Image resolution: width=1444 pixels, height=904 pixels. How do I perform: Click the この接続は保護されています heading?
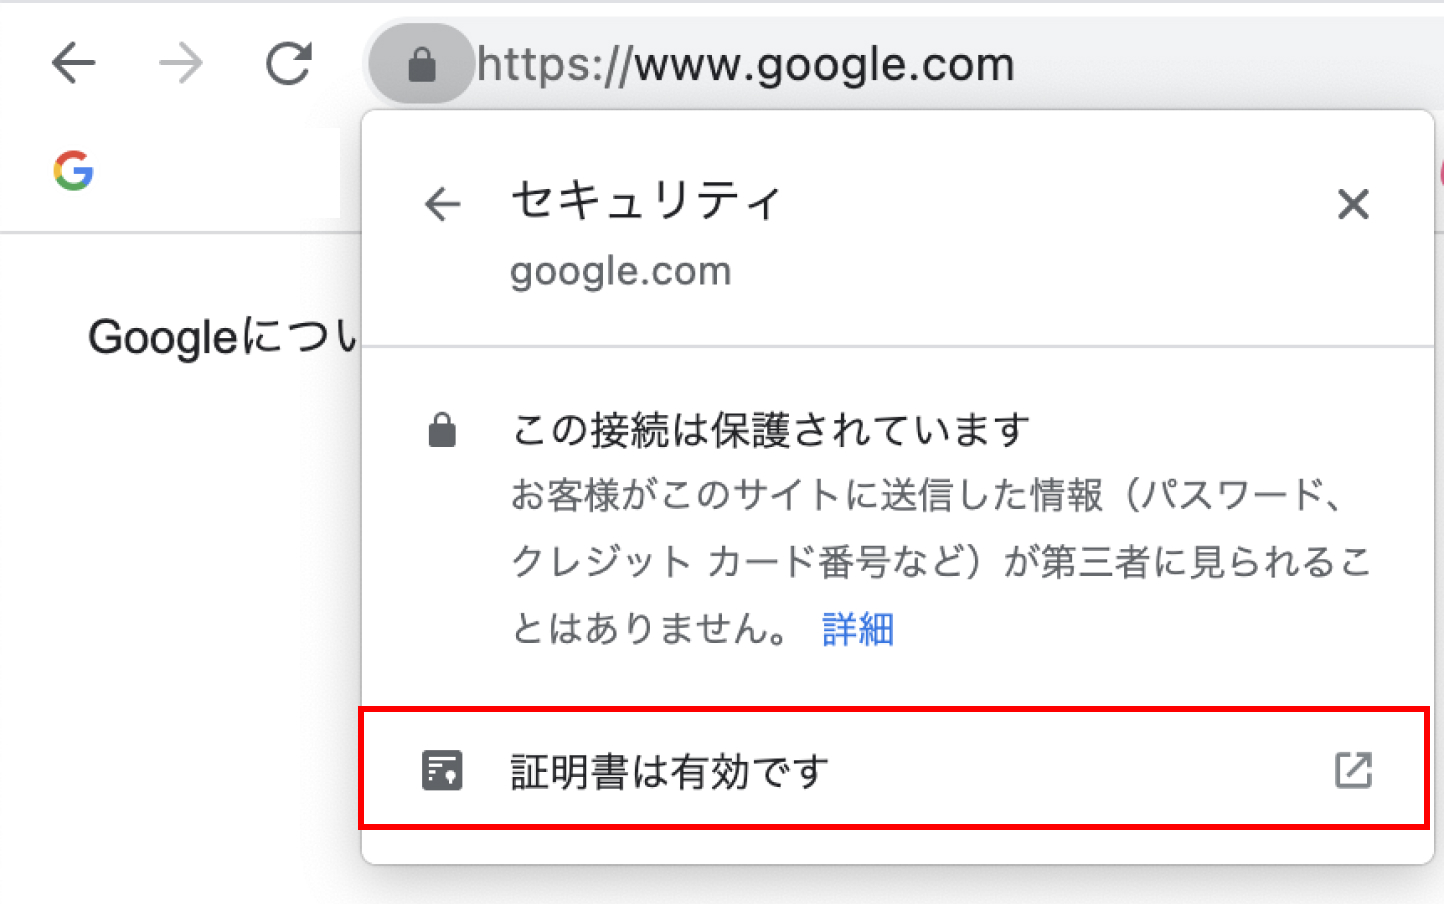click(x=770, y=430)
